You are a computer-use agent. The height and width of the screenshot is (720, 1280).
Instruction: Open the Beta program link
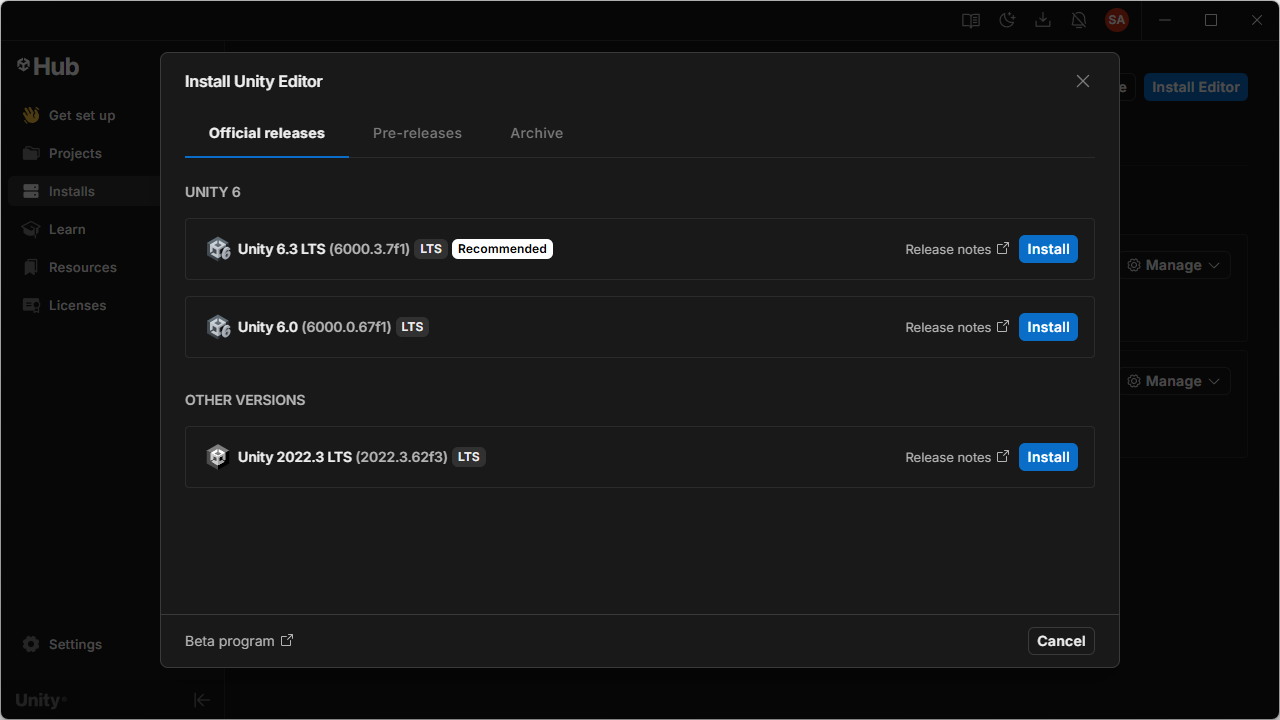(239, 641)
